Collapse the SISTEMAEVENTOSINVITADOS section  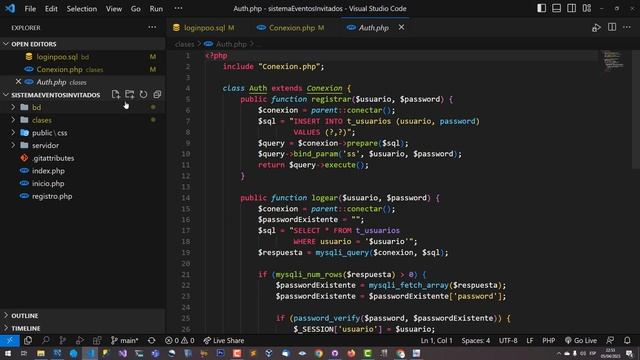55,95
